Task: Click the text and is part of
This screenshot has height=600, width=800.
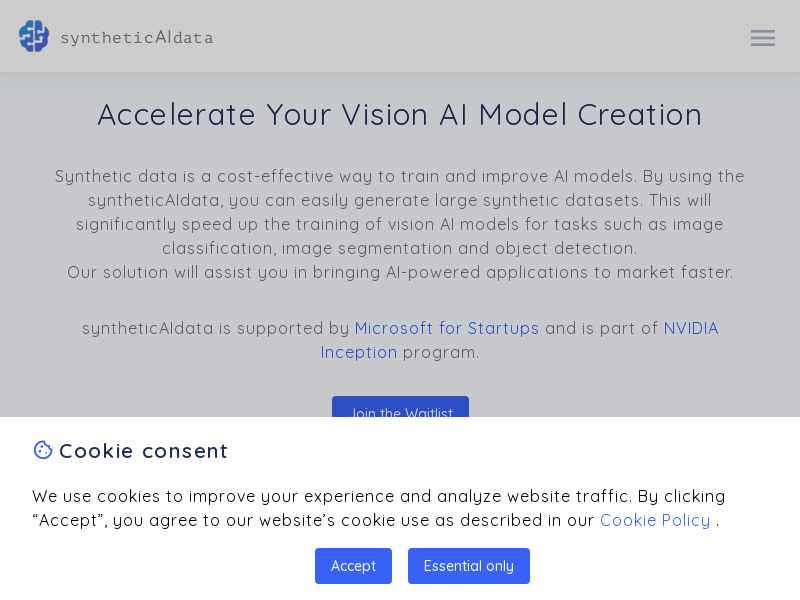Action: coord(601,328)
